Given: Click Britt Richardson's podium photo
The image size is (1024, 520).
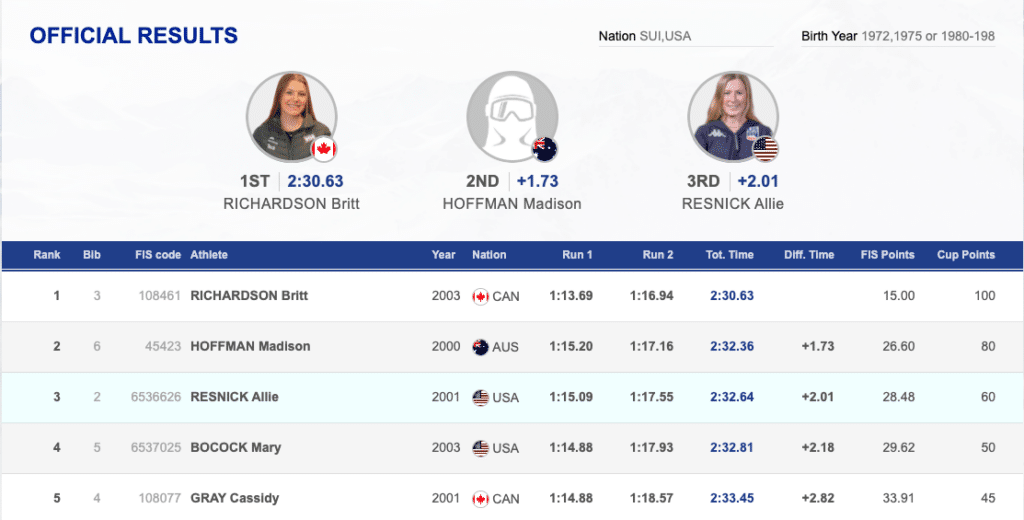Looking at the screenshot, I should [x=288, y=115].
